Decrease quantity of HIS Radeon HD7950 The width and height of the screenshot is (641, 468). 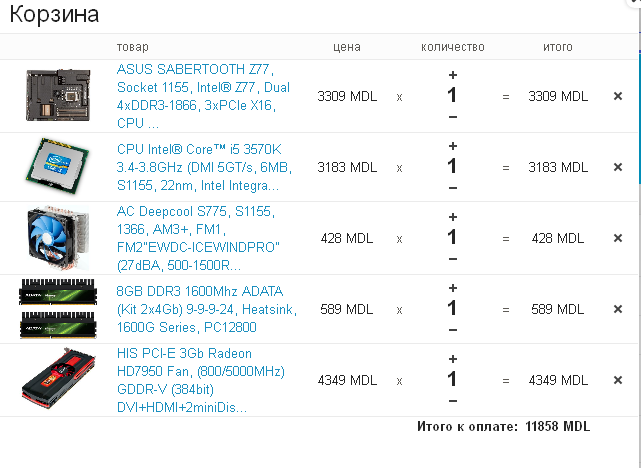click(x=453, y=401)
